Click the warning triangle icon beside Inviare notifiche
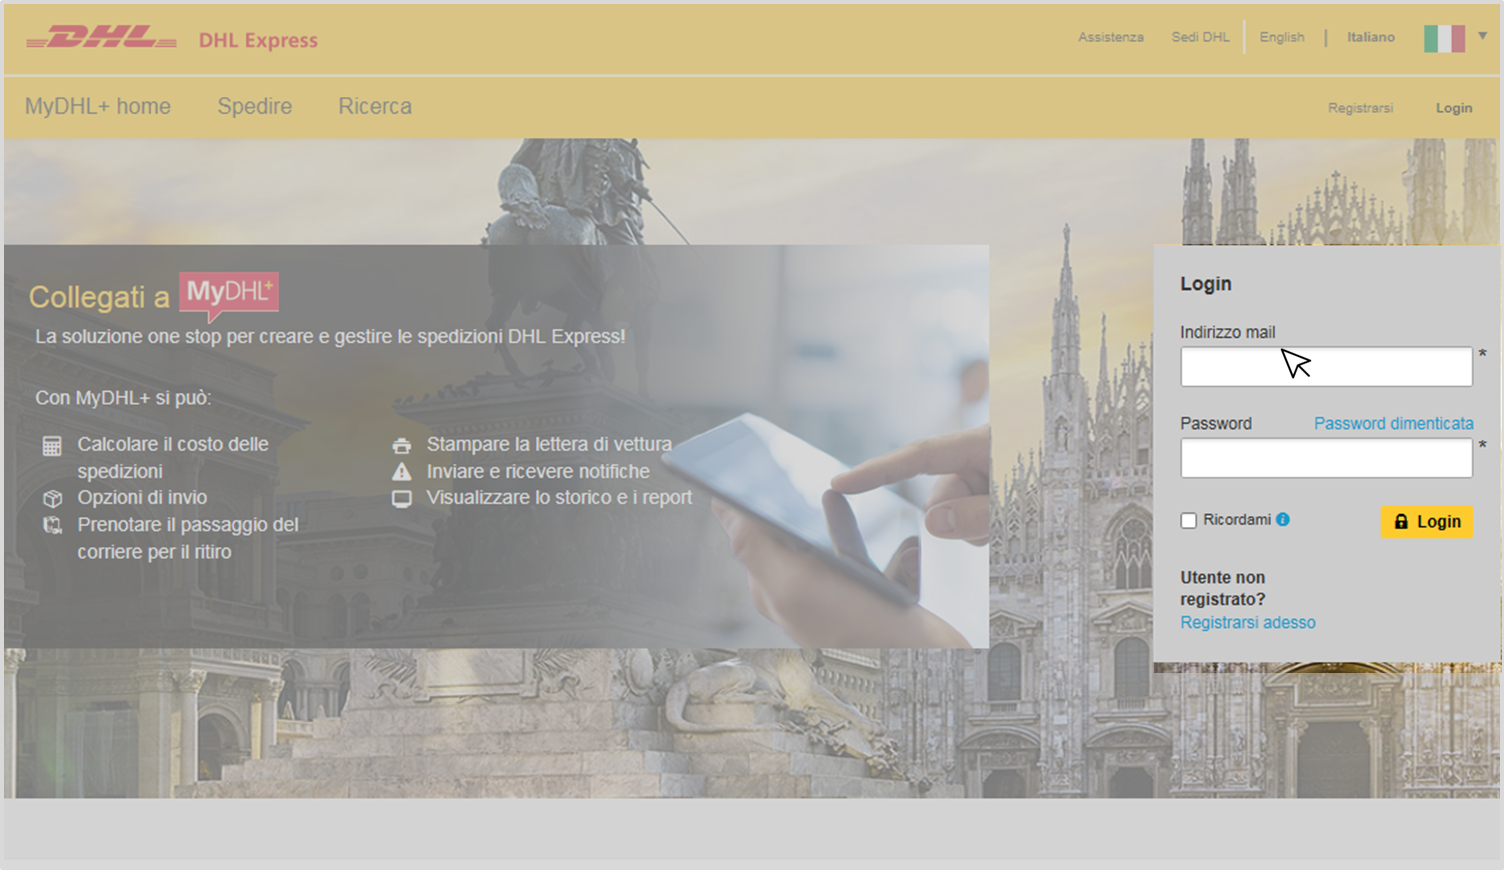The height and width of the screenshot is (870, 1504). tap(401, 472)
